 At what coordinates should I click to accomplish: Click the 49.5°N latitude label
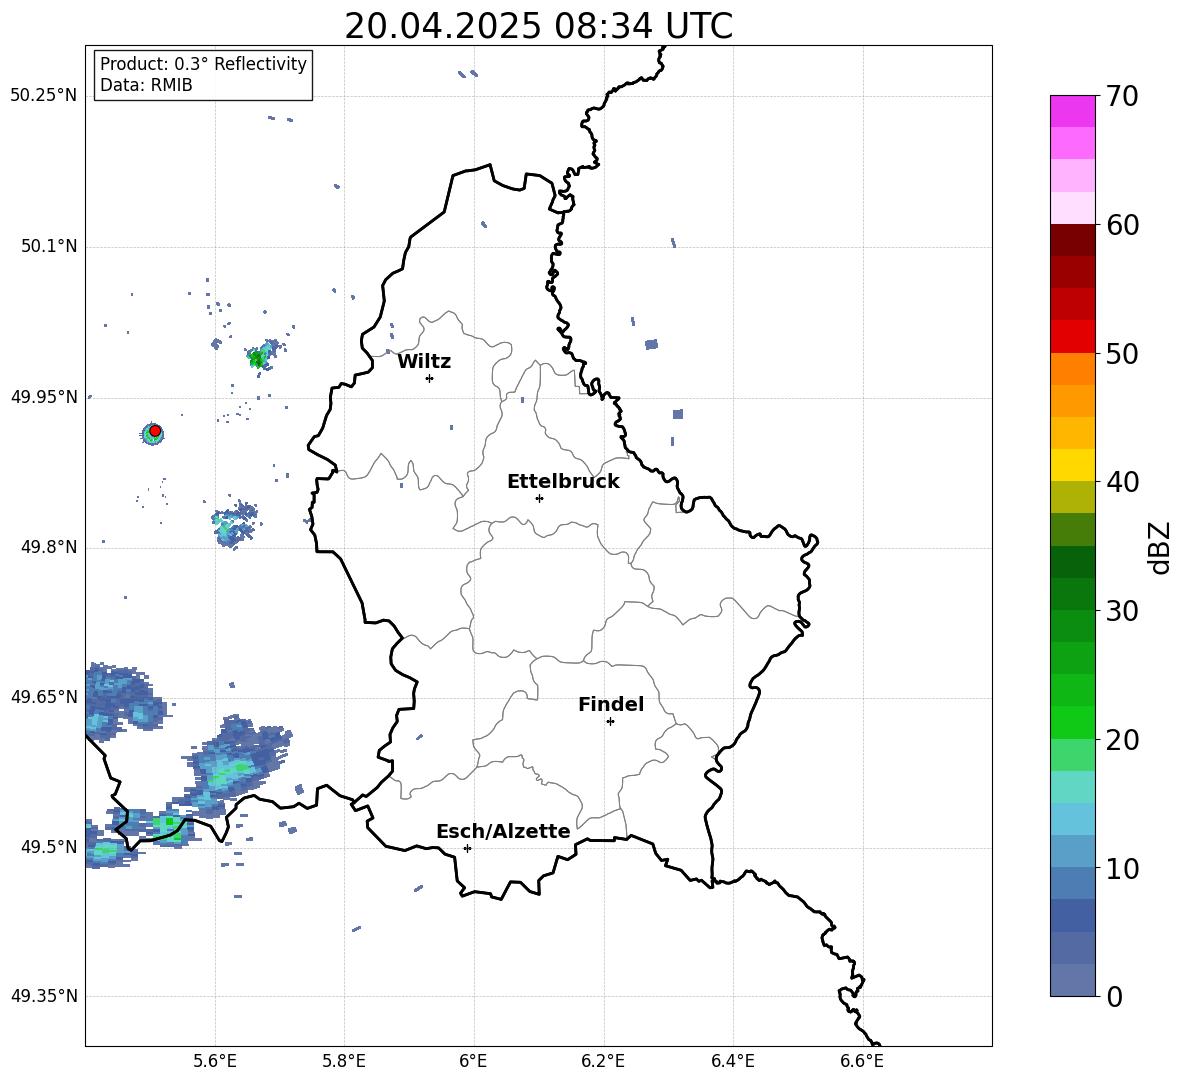49,847
